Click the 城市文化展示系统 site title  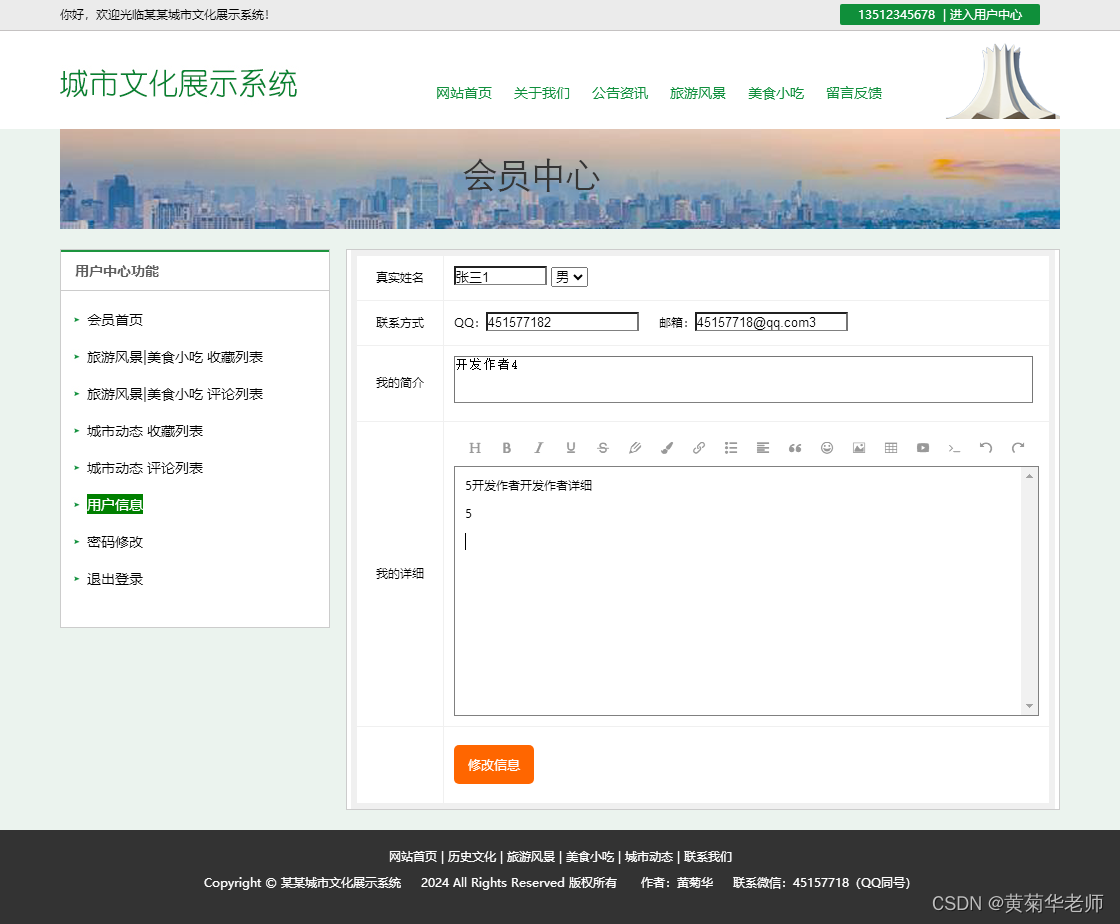point(179,84)
